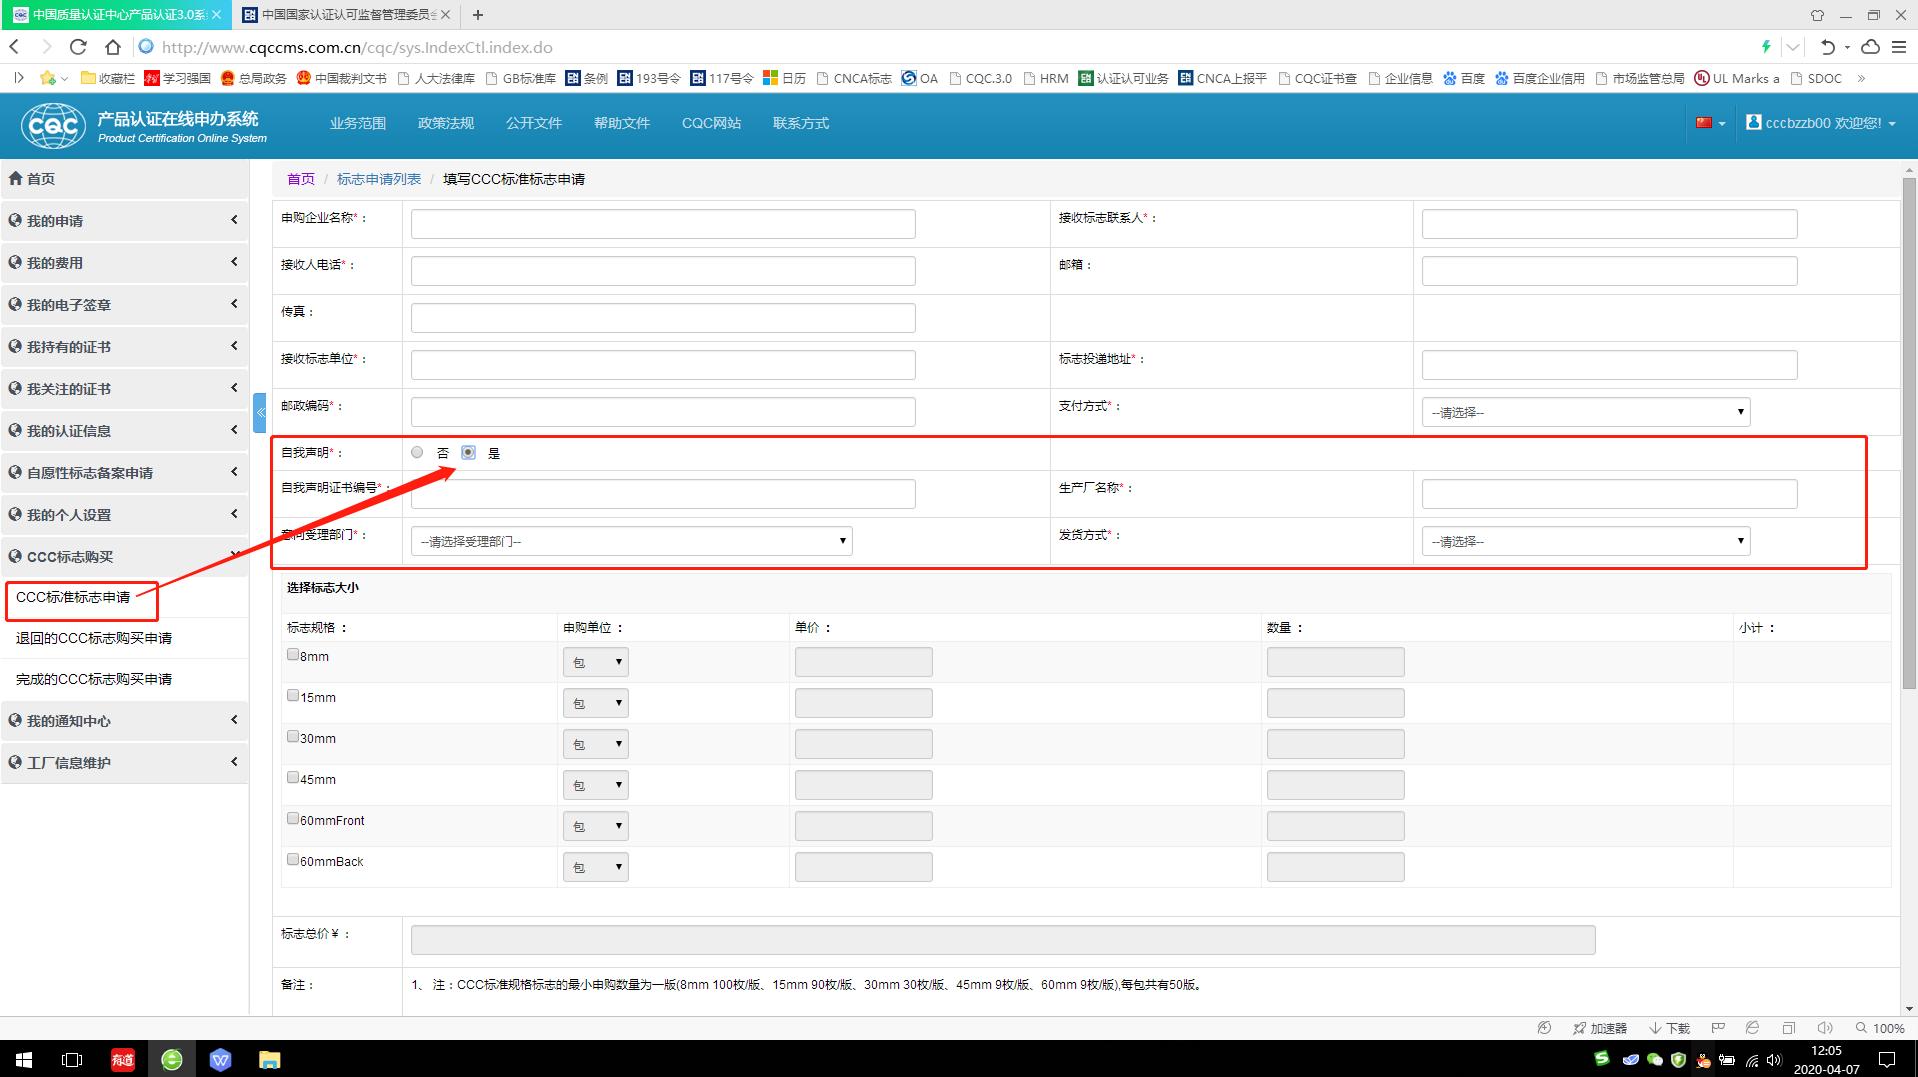Open the 30mm 申购单位 dropdown

(x=595, y=744)
